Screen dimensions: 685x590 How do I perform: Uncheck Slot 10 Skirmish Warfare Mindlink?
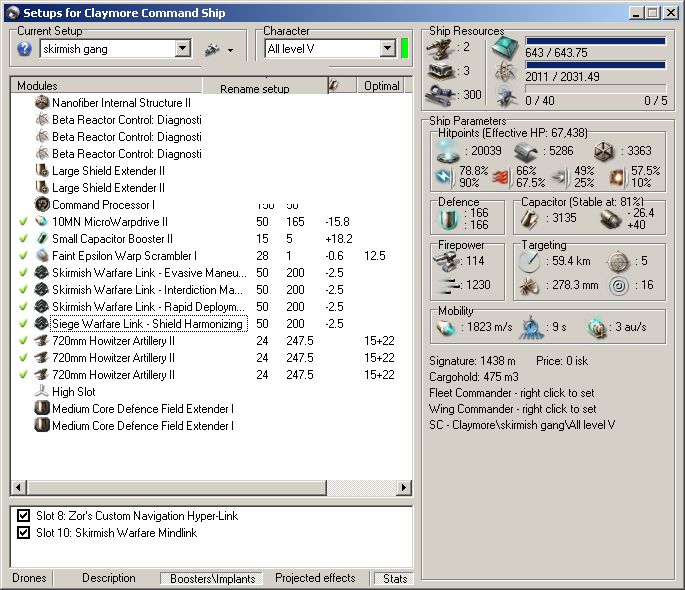pos(24,533)
